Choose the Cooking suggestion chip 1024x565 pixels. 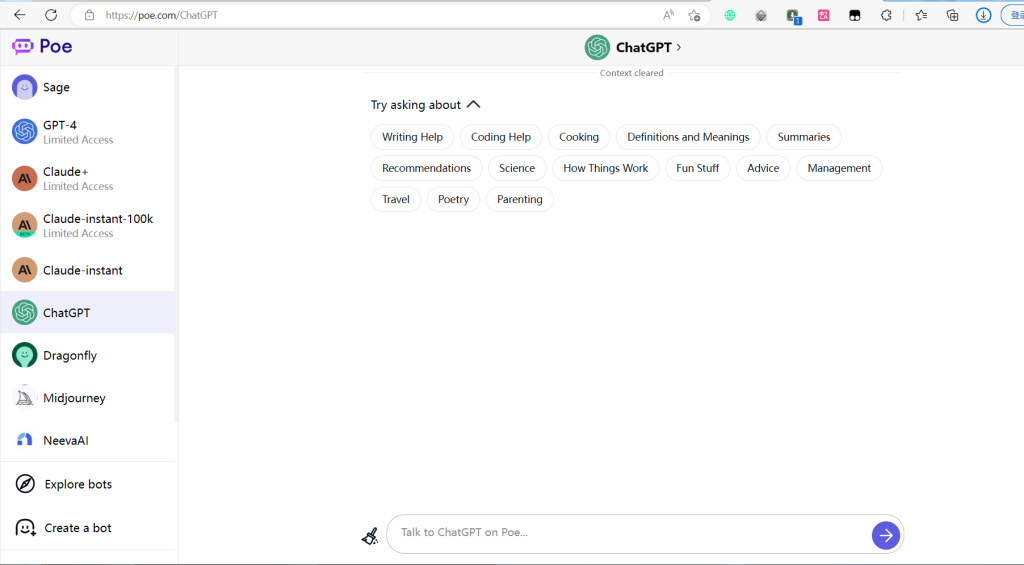[x=579, y=137]
